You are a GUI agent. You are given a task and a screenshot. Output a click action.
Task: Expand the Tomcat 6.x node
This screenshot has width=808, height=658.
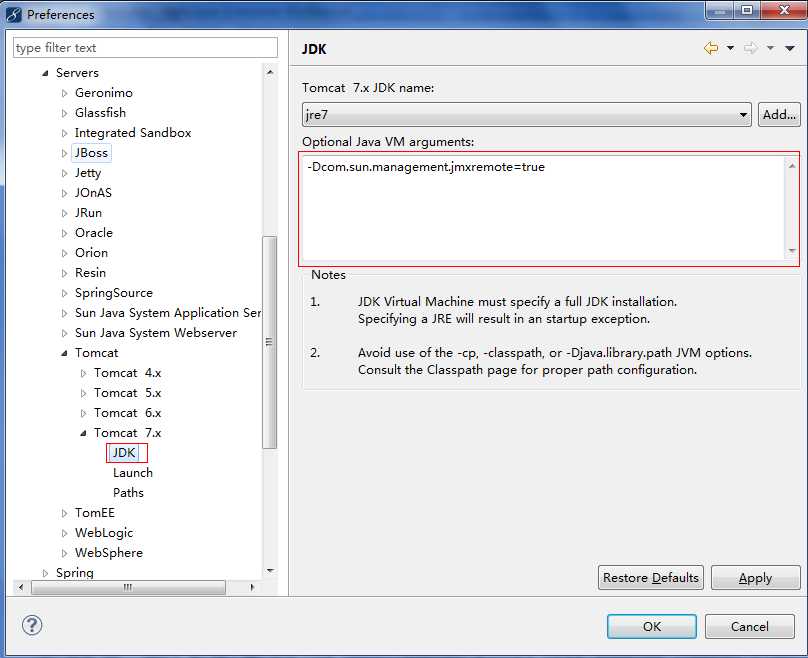(x=83, y=413)
